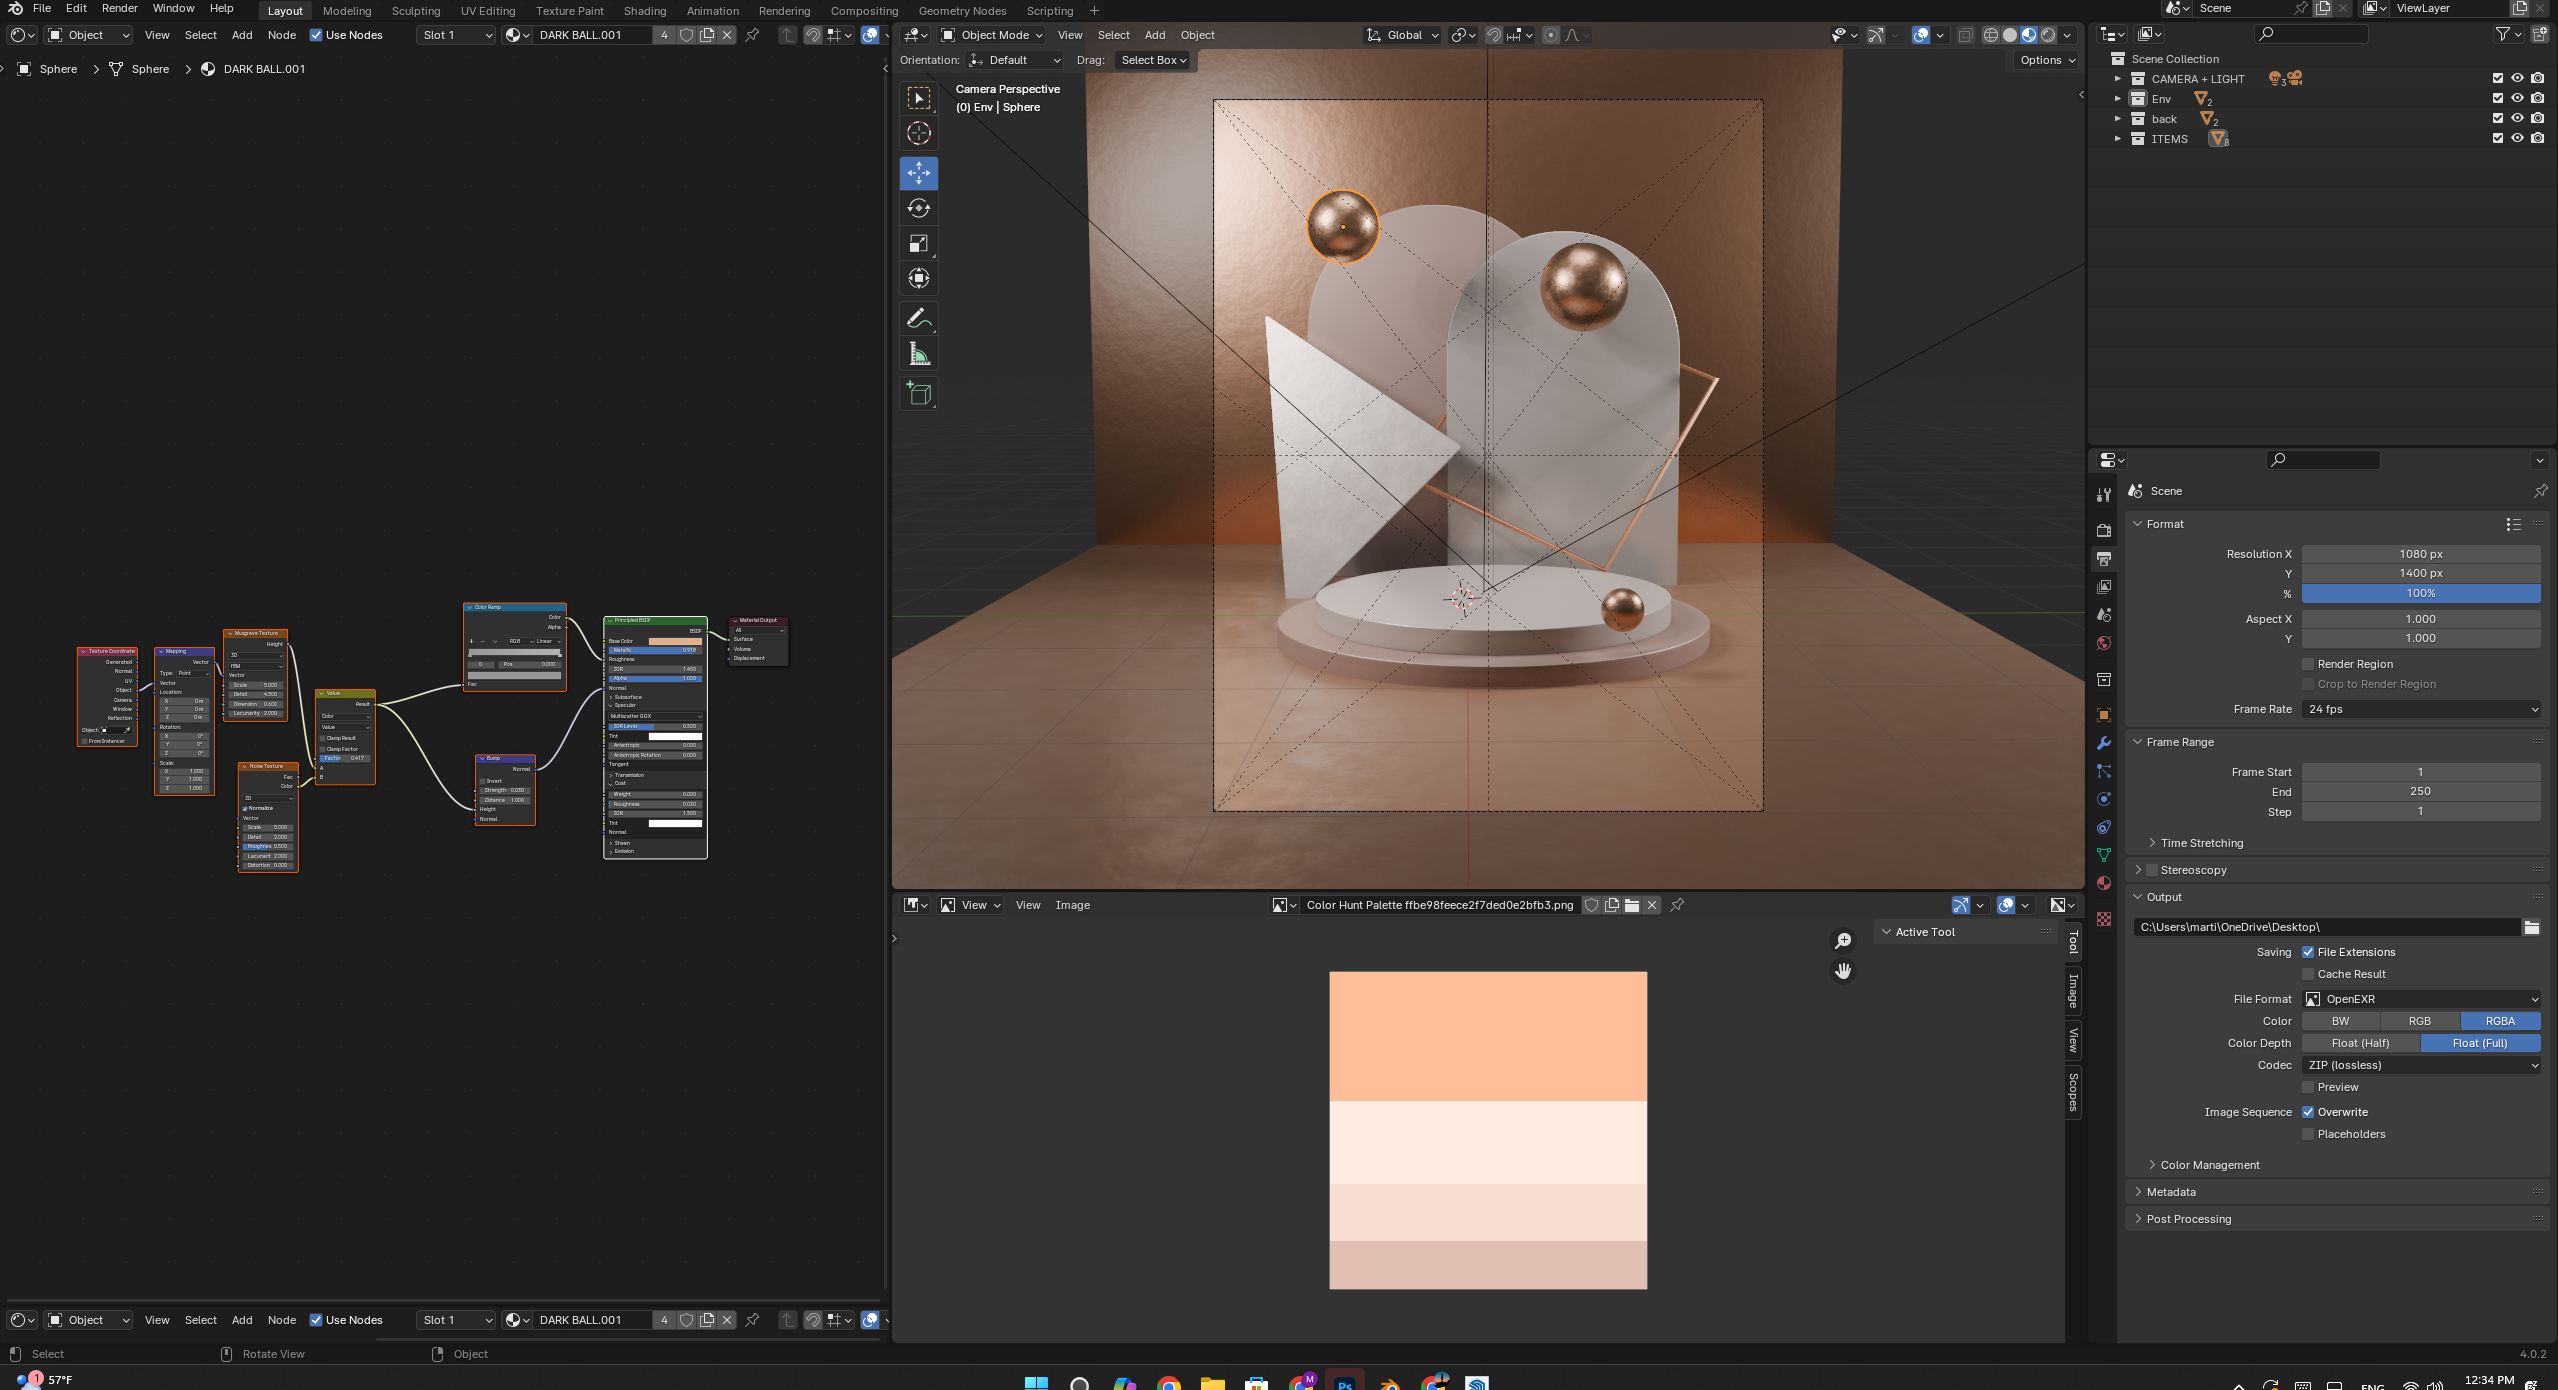This screenshot has height=1390, width=2558.
Task: Open the Global transform orientation dropdown
Action: (x=1403, y=35)
